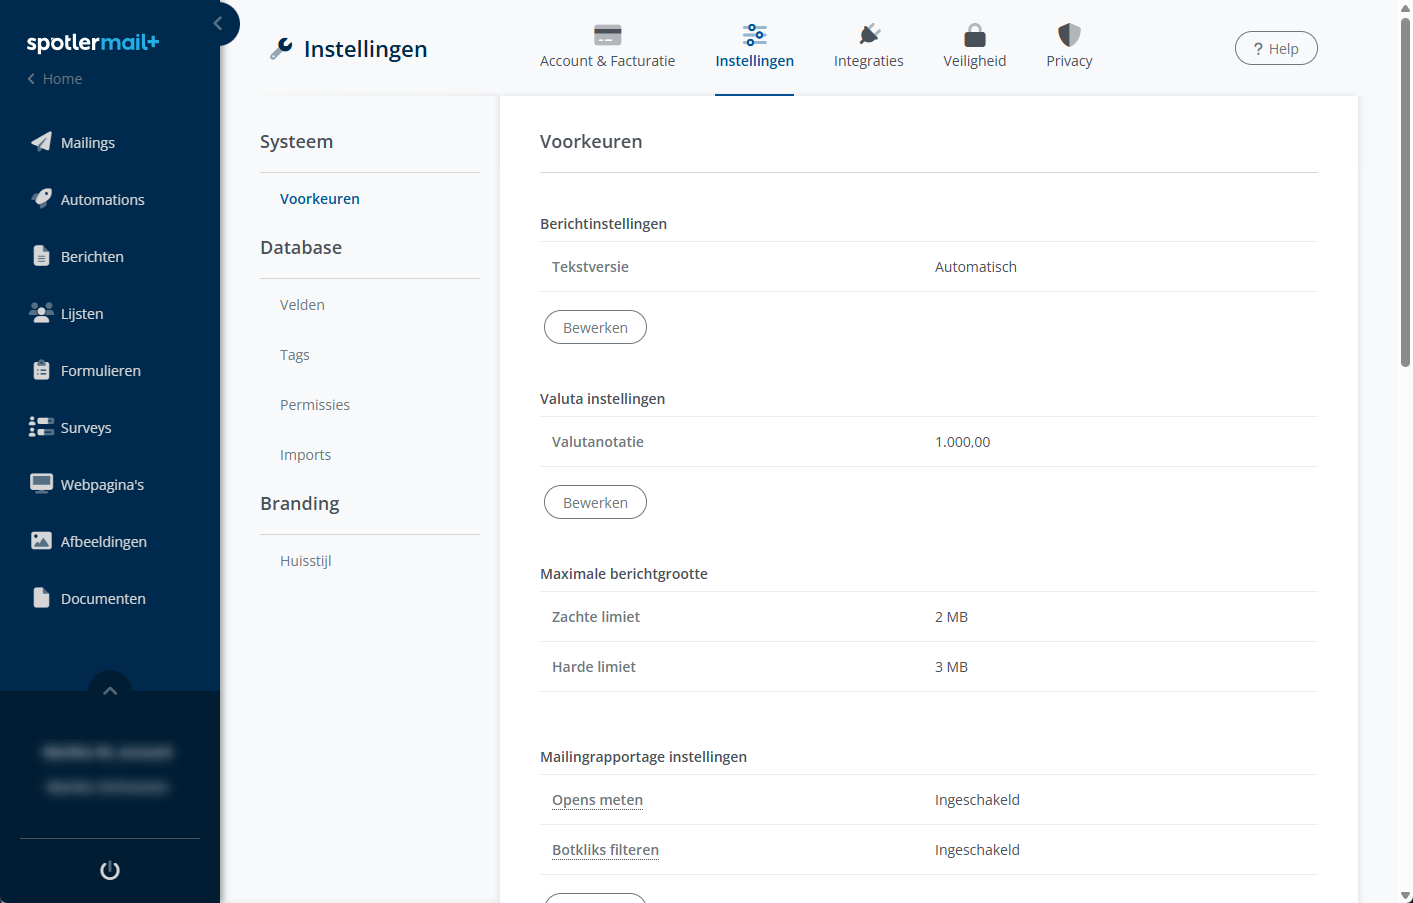Click the vertical page scrollbar thumb
The image size is (1413, 903).
(x=1405, y=192)
